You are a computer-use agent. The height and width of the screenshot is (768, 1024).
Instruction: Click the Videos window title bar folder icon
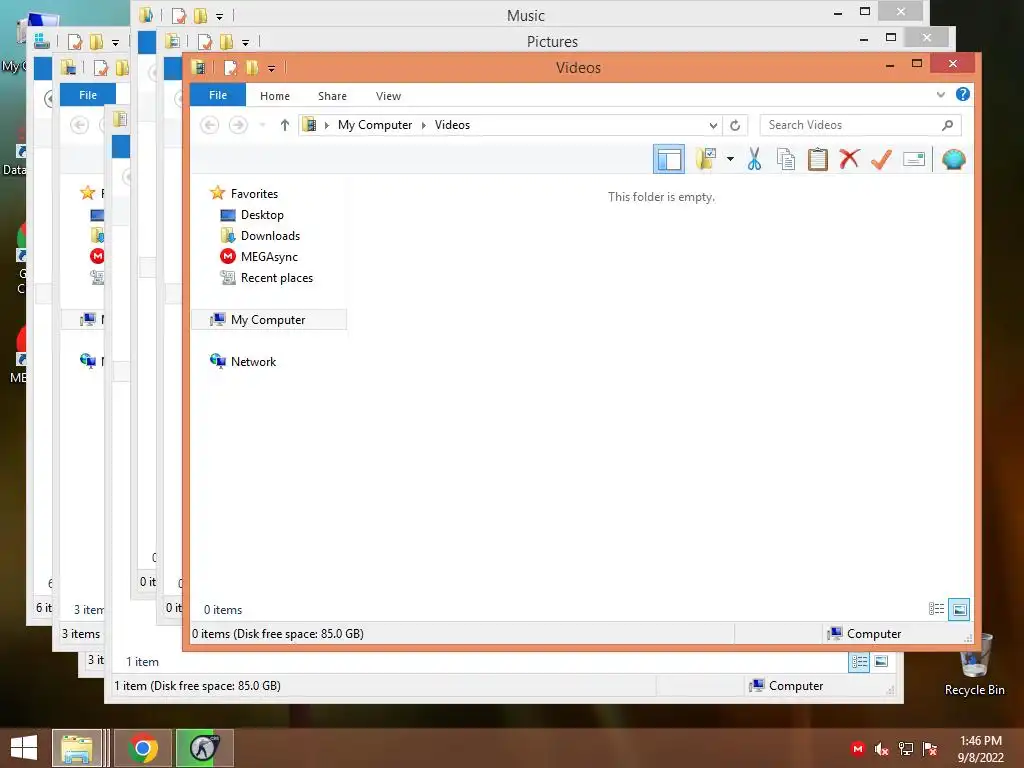(198, 67)
